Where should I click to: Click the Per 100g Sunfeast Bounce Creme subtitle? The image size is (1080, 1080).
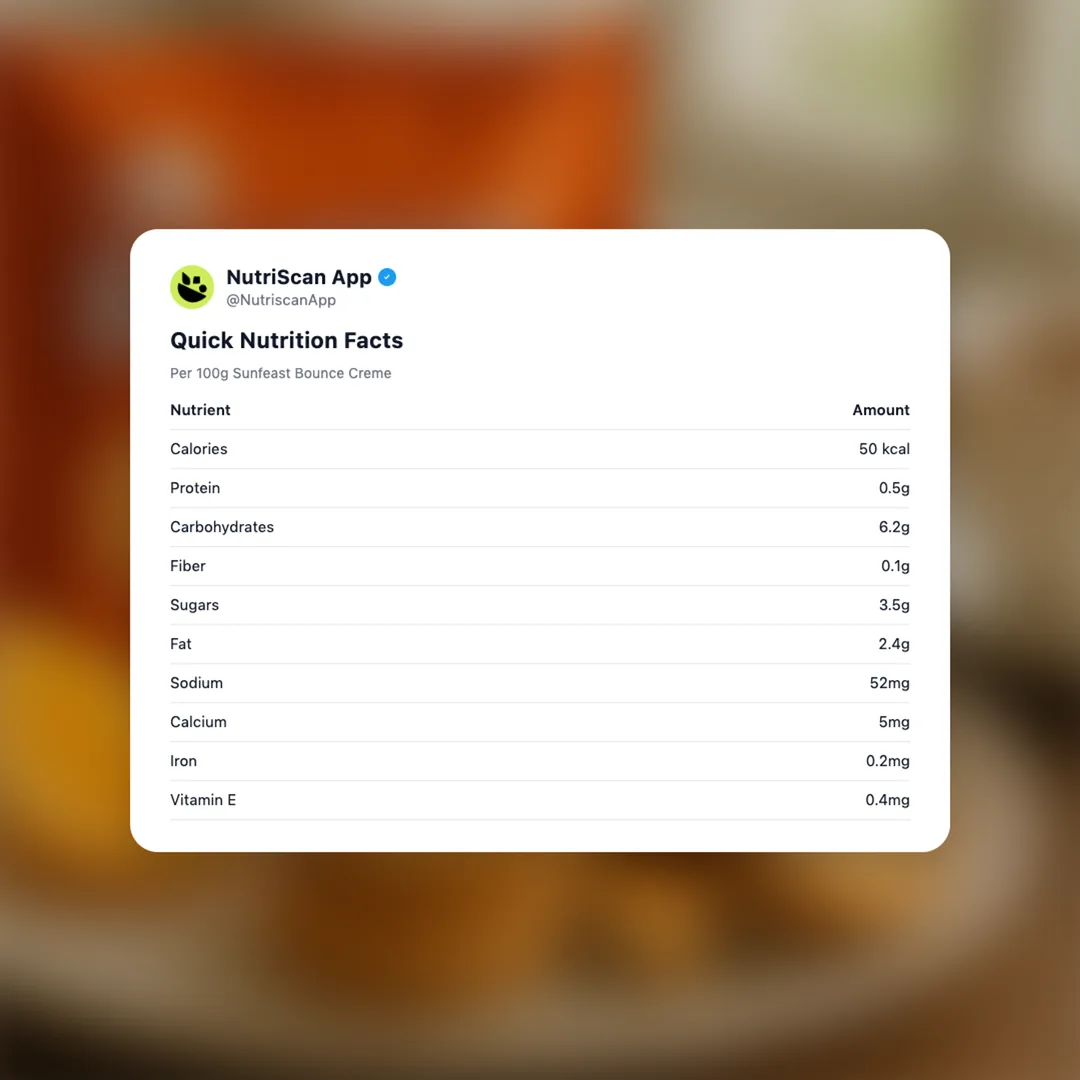point(281,373)
